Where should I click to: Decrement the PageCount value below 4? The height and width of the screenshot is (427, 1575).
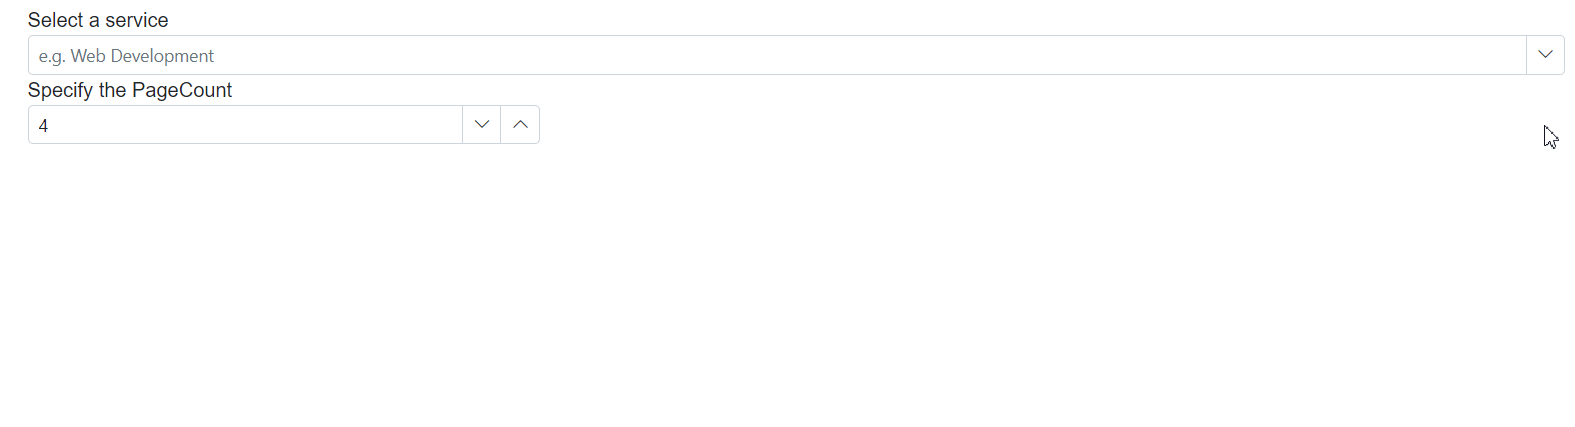tap(482, 125)
